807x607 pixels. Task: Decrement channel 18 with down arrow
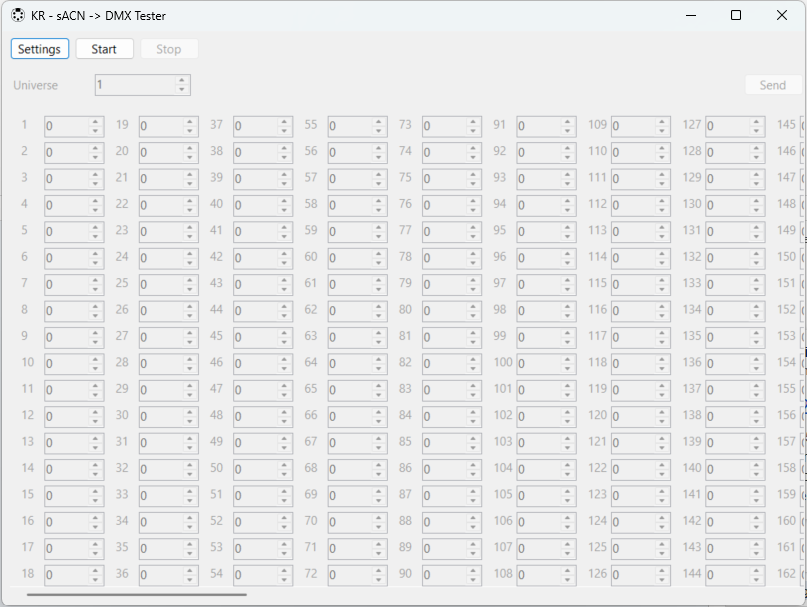(95, 580)
